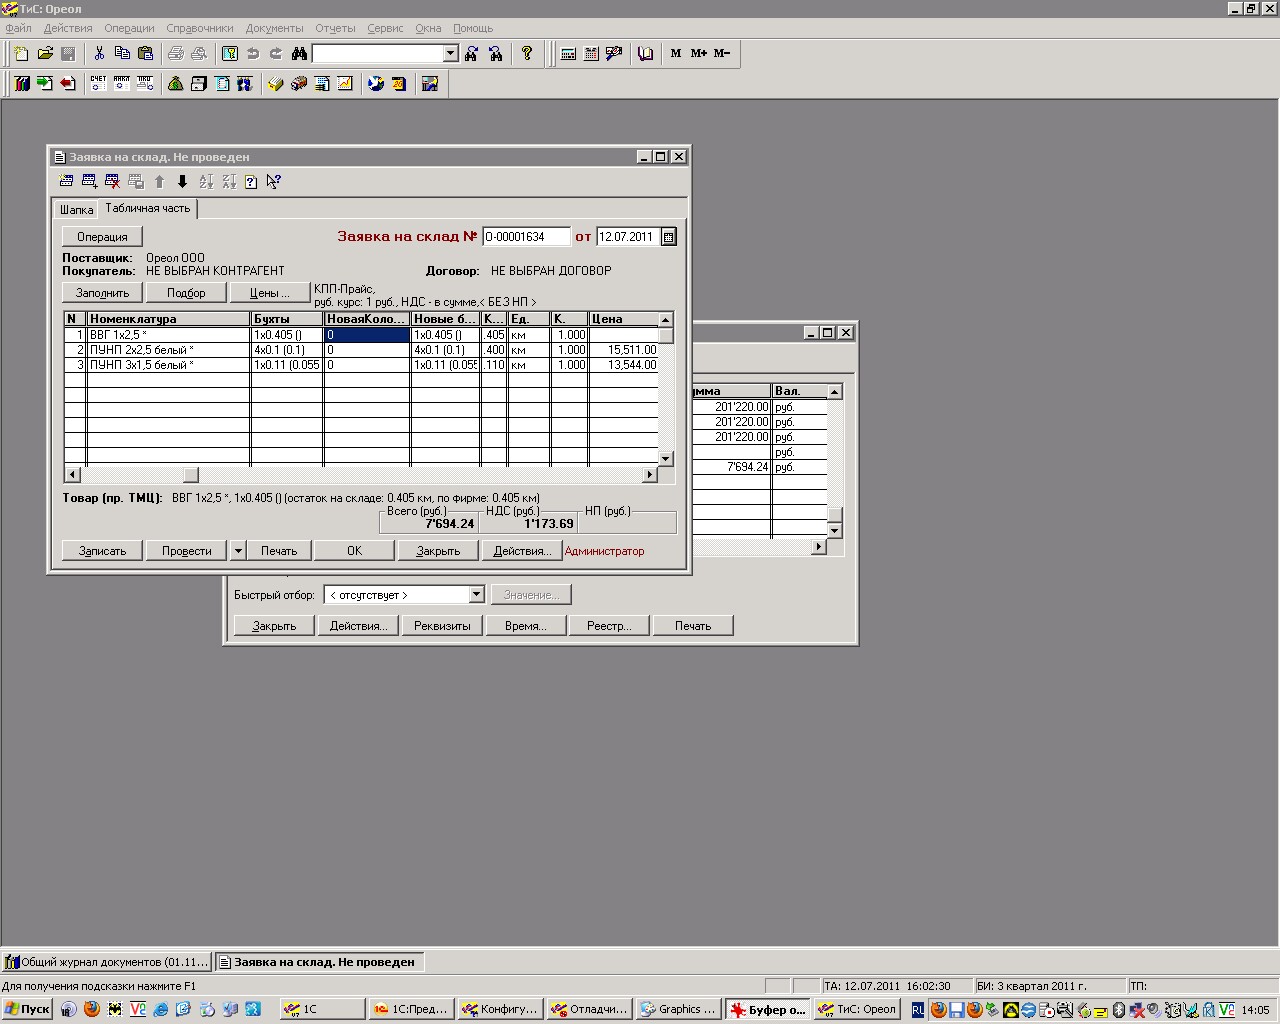1280x1024 pixels.
Task: Click the Записать button
Action: tap(102, 551)
